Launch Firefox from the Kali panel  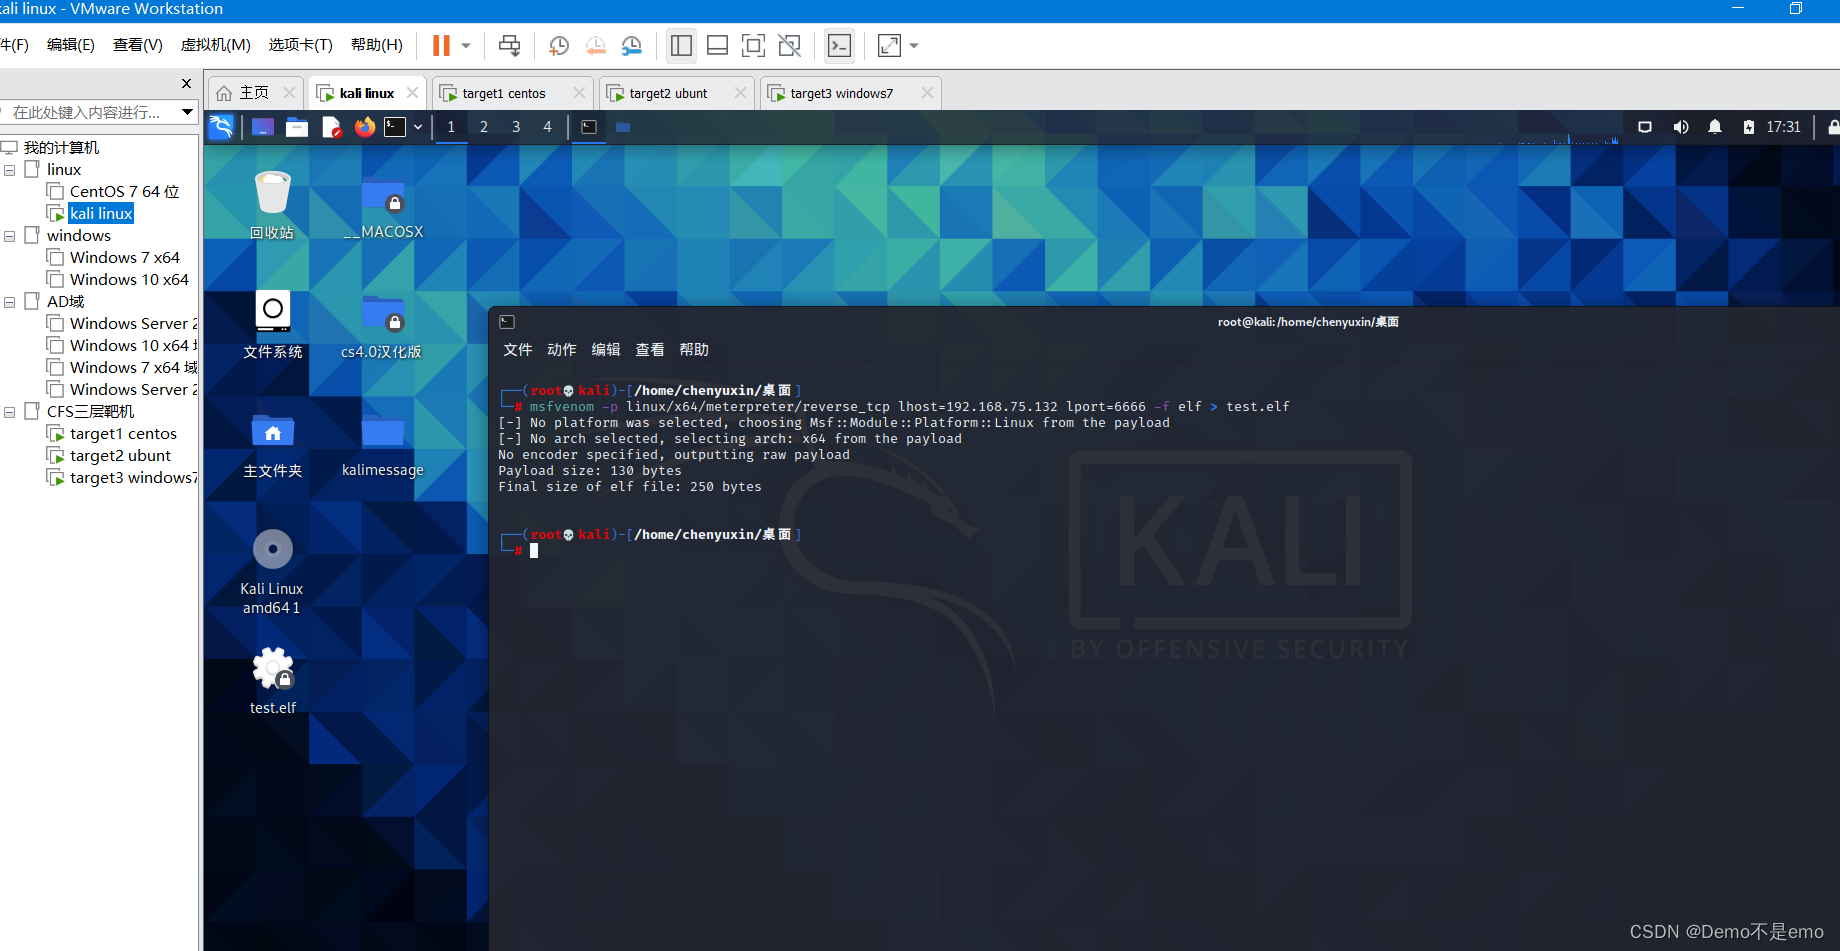pos(365,127)
